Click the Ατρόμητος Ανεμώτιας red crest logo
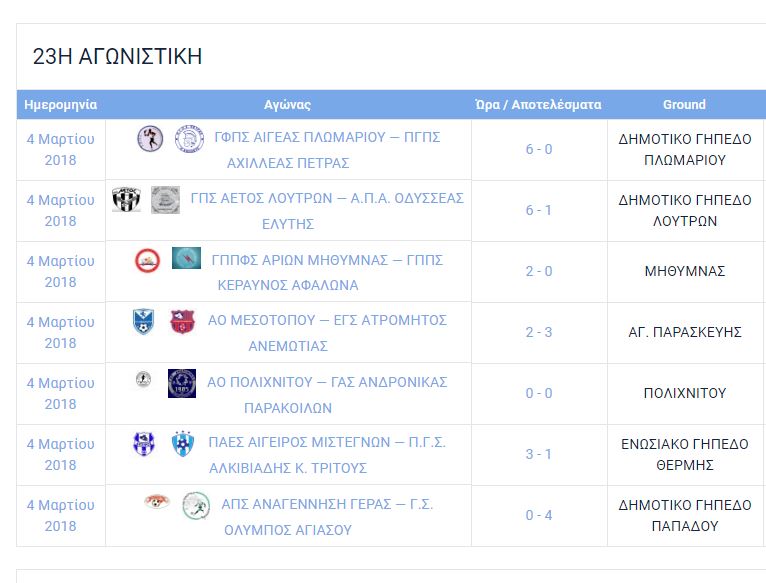 pyautogui.click(x=182, y=322)
